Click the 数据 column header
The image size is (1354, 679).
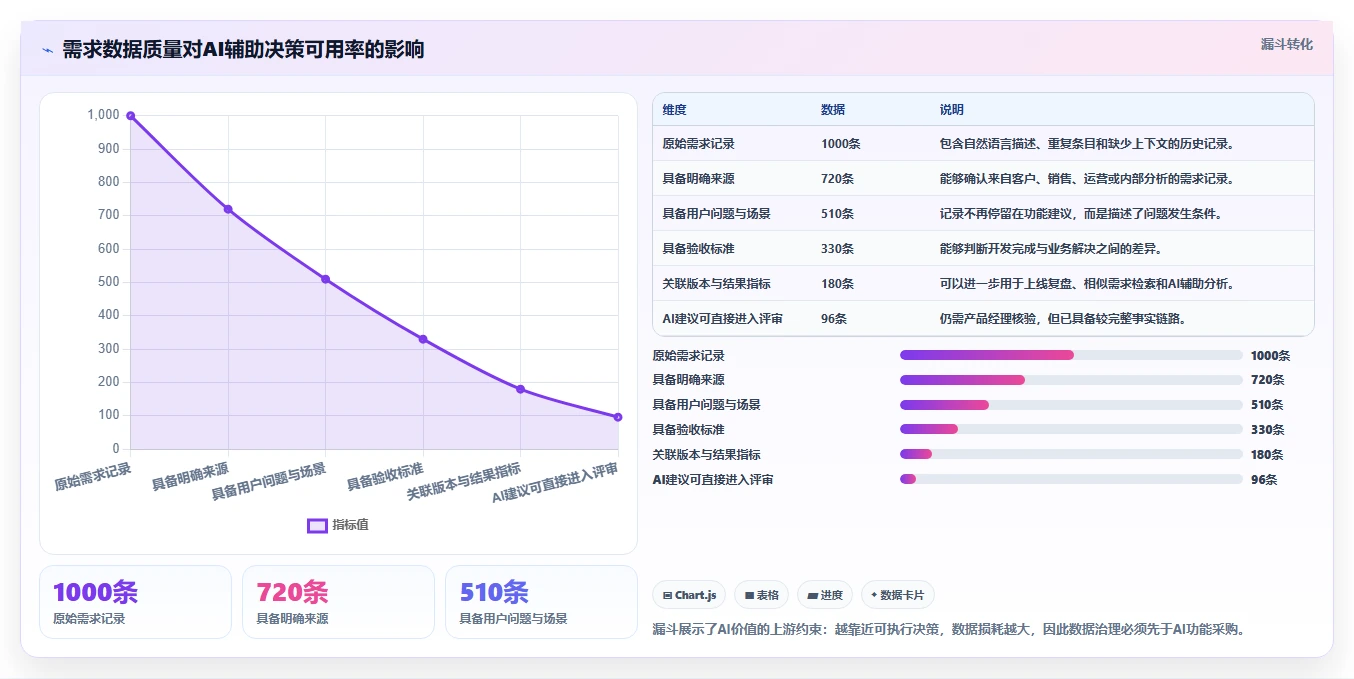click(833, 110)
